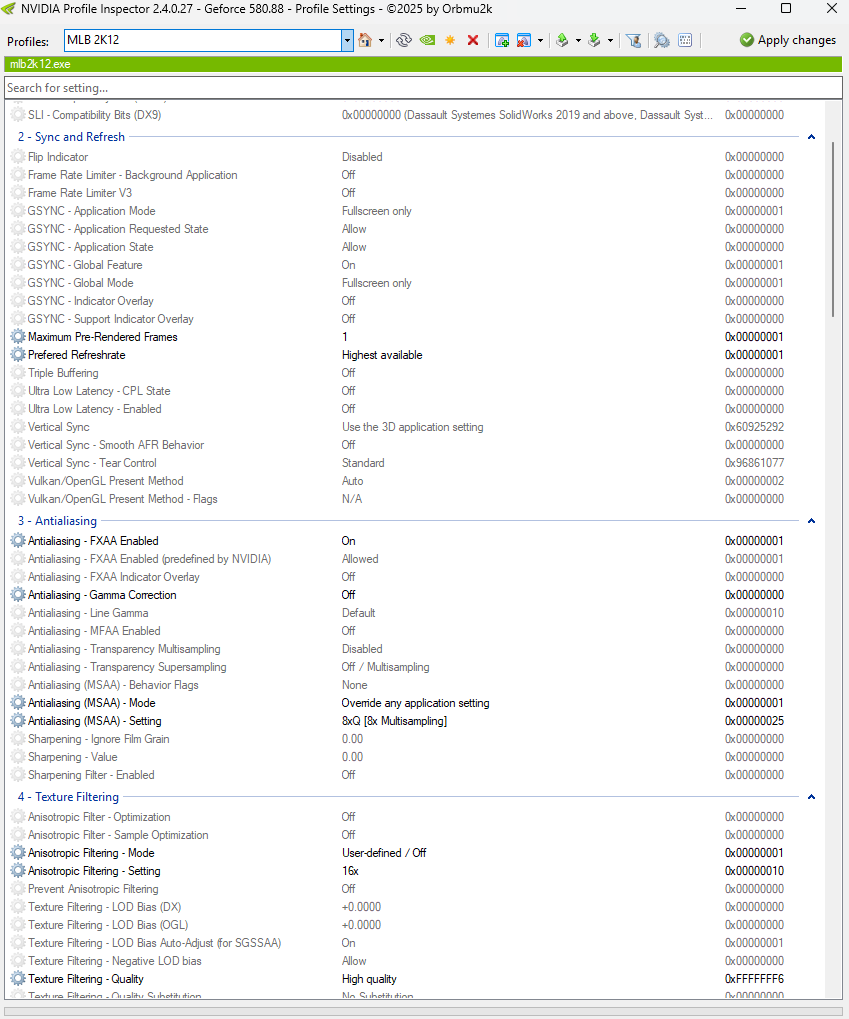Toggle the show customized settings filter icon
The image size is (849, 1019).
click(x=634, y=40)
